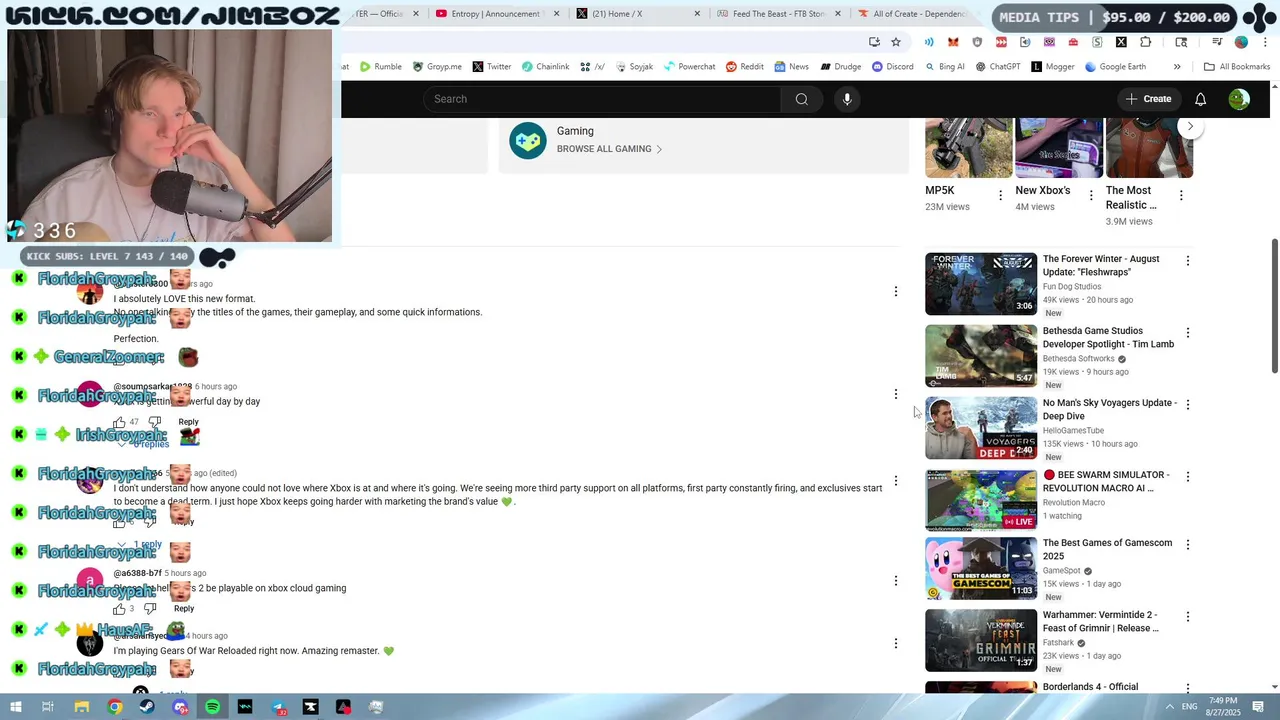This screenshot has width=1280, height=720.
Task: Open comment options for LOVE new format comment
Action: pyautogui.click(x=896, y=292)
